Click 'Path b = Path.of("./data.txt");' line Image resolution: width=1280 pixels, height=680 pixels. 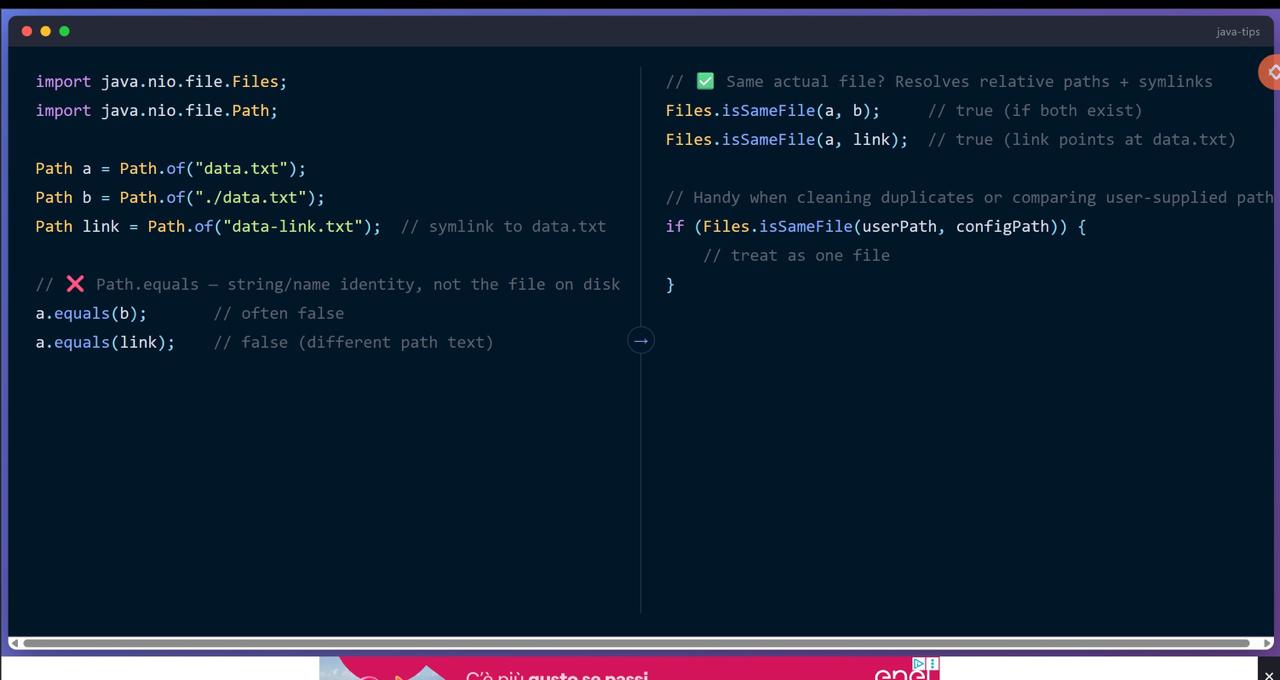click(x=180, y=197)
